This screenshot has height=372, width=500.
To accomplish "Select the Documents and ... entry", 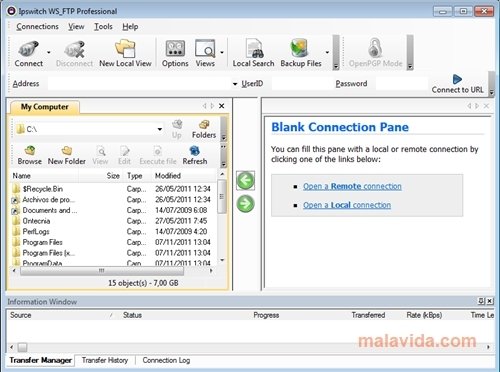I will [x=50, y=210].
